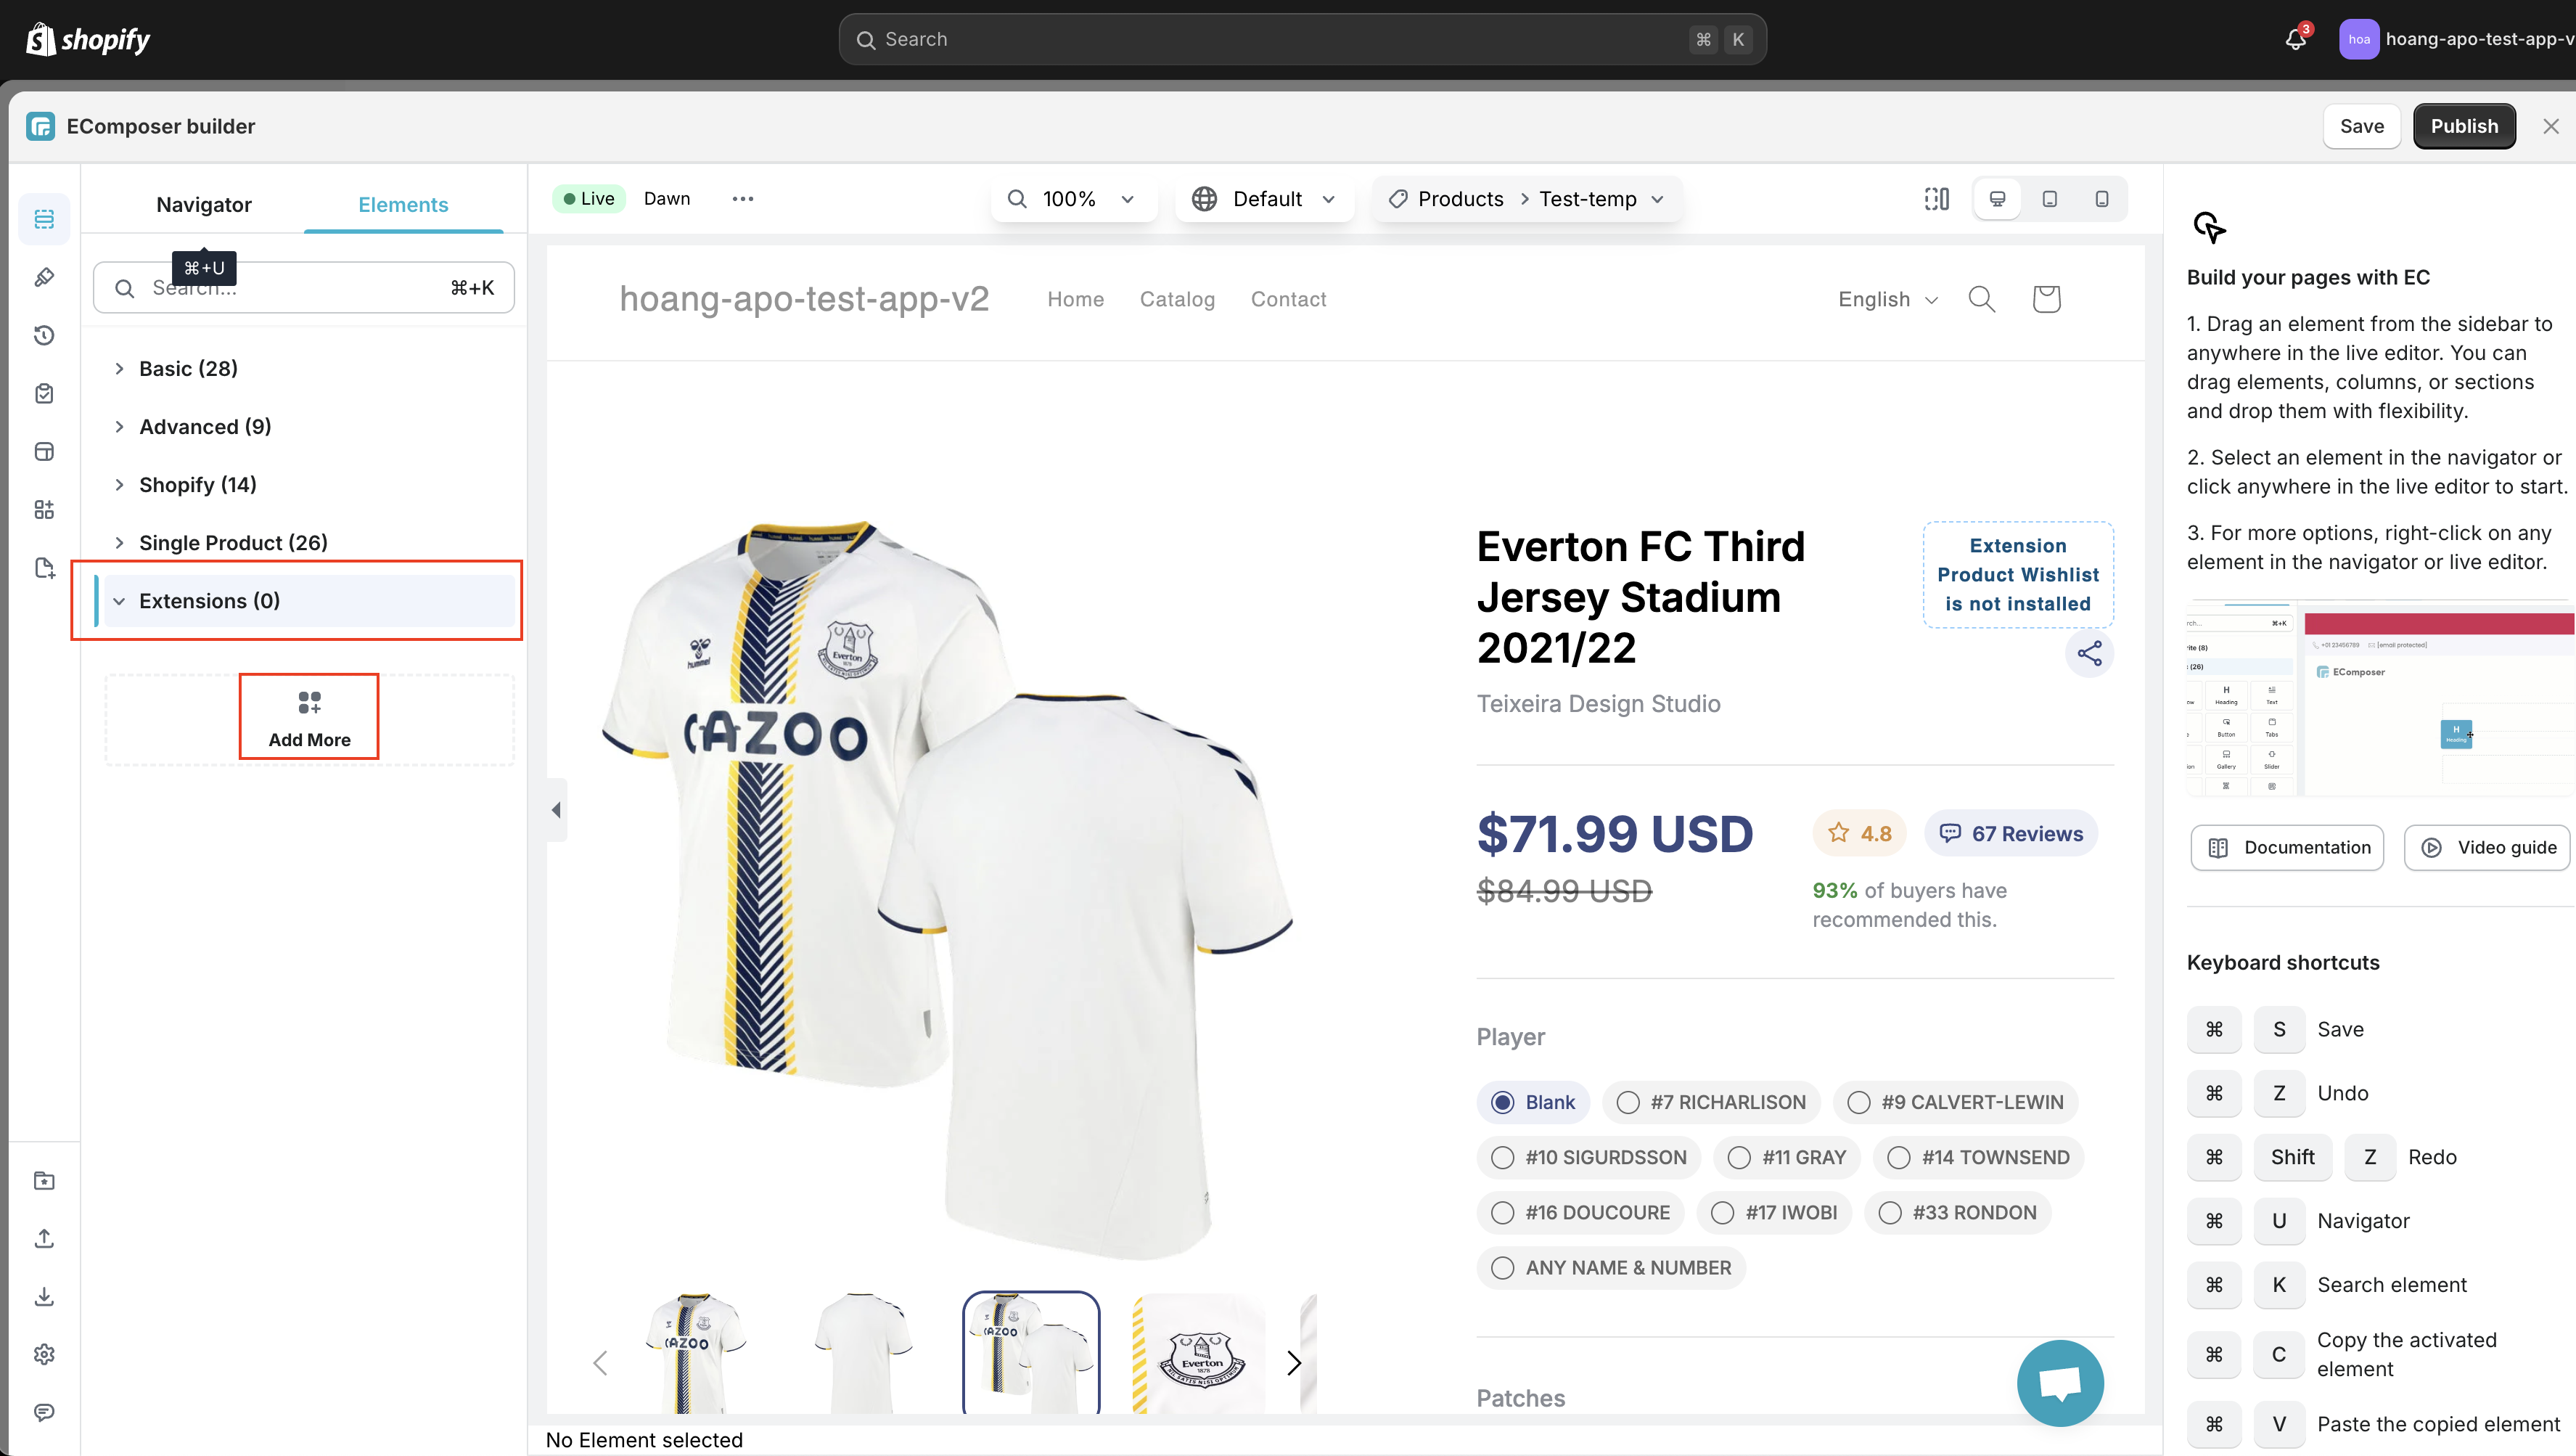
Task: Expand the Basic (28) elements group
Action: [188, 369]
